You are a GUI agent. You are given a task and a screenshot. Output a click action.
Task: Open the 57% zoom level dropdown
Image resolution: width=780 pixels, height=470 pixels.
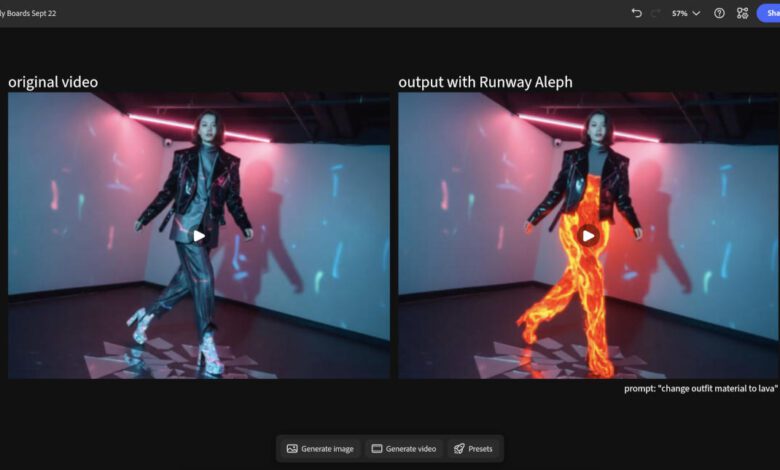(x=685, y=13)
